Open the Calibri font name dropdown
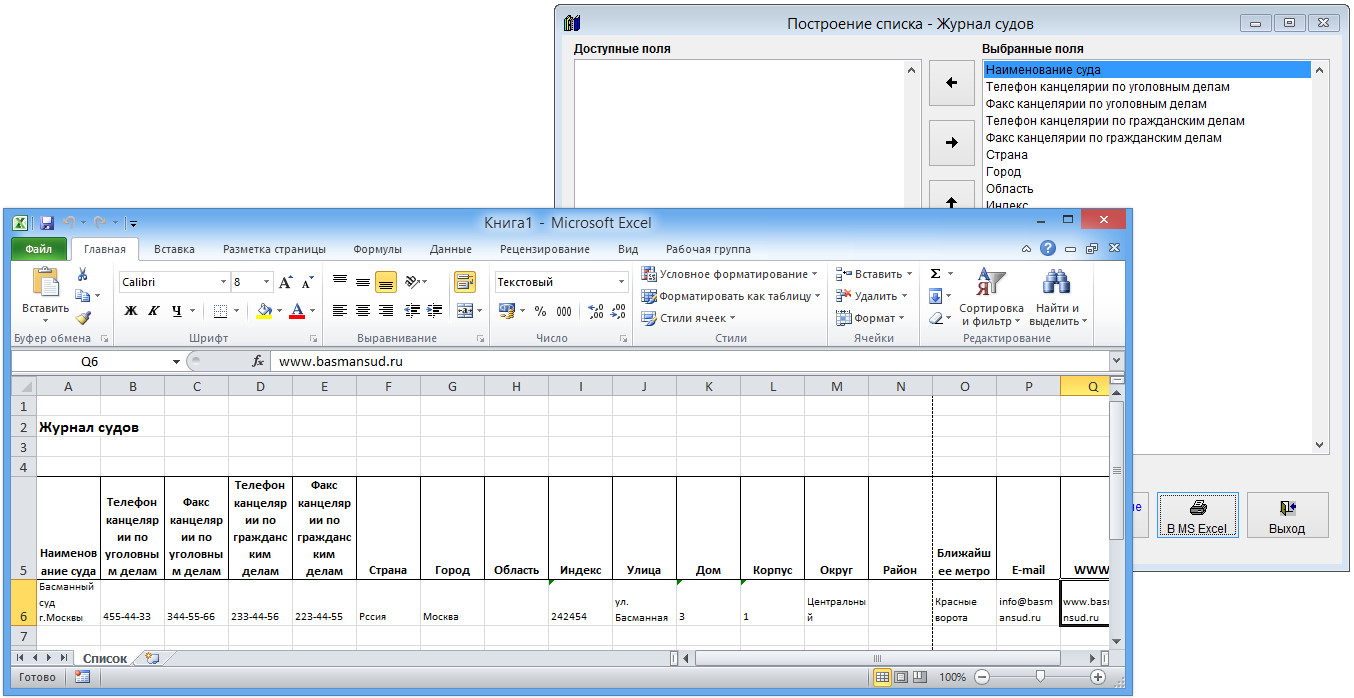This screenshot has height=698, width=1354. click(223, 283)
